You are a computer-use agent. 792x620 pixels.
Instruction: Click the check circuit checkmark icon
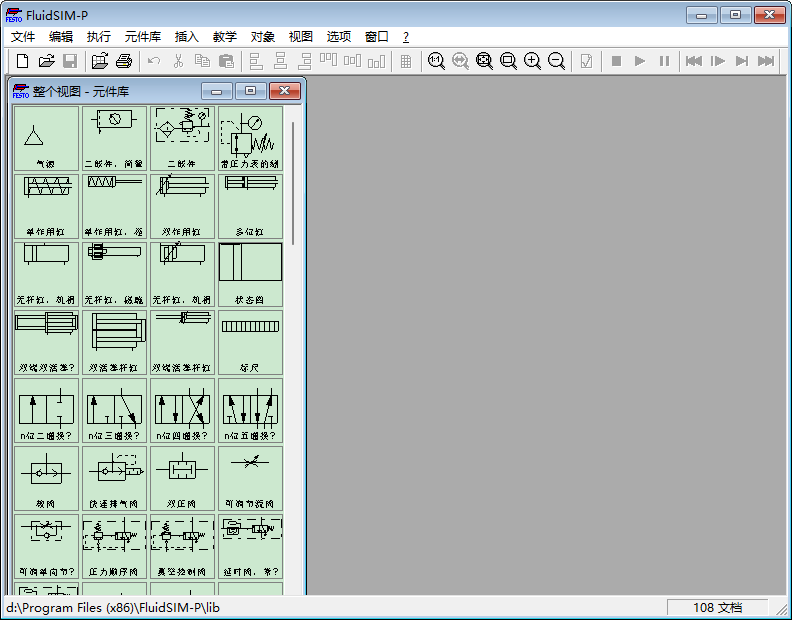[x=586, y=61]
